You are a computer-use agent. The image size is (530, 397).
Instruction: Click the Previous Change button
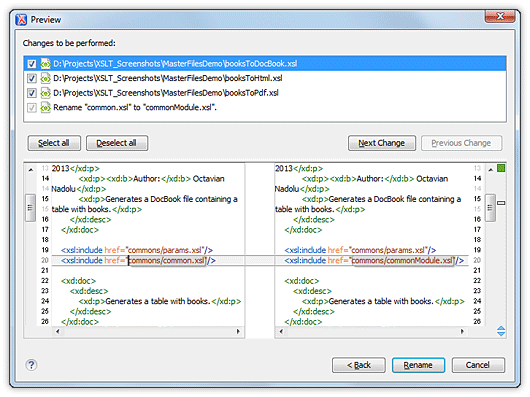point(461,143)
